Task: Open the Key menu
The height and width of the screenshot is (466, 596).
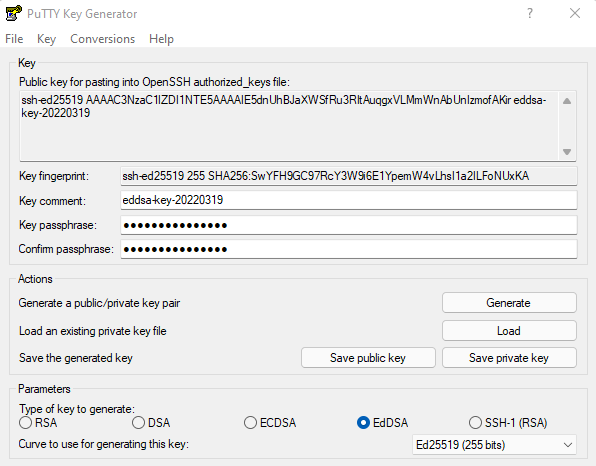Action: pos(46,39)
